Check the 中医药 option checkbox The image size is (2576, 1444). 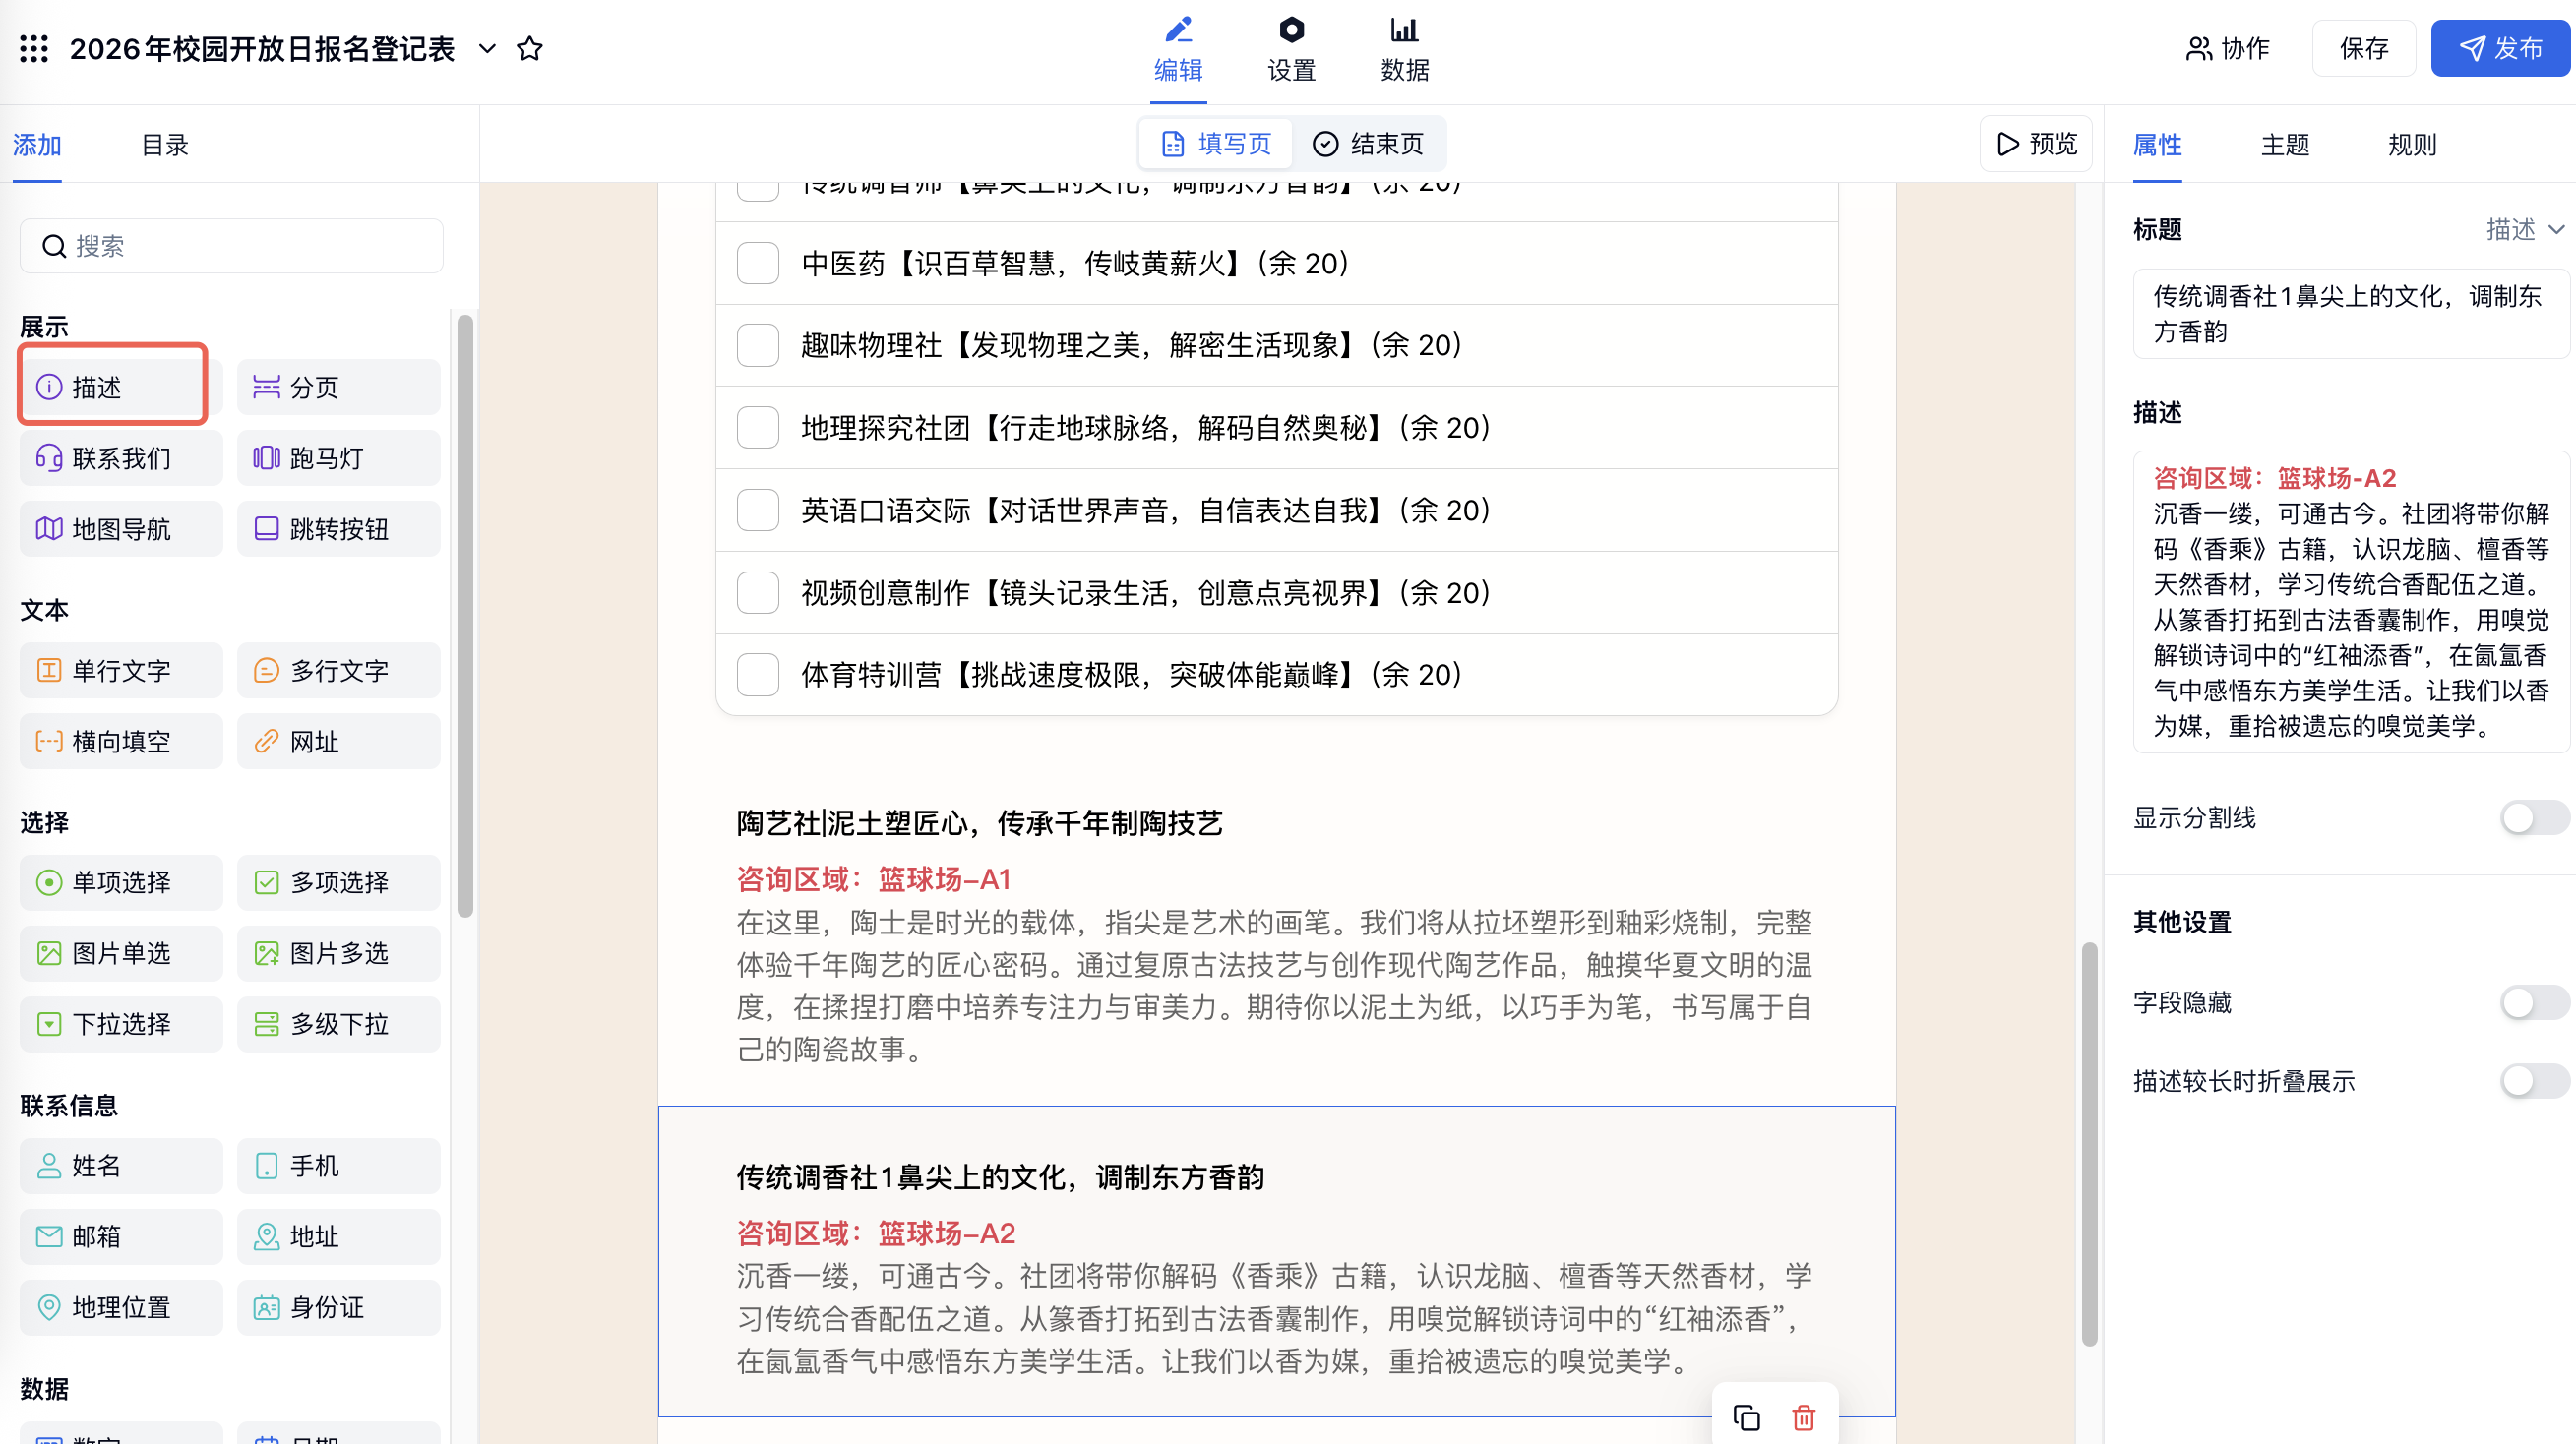pos(758,263)
